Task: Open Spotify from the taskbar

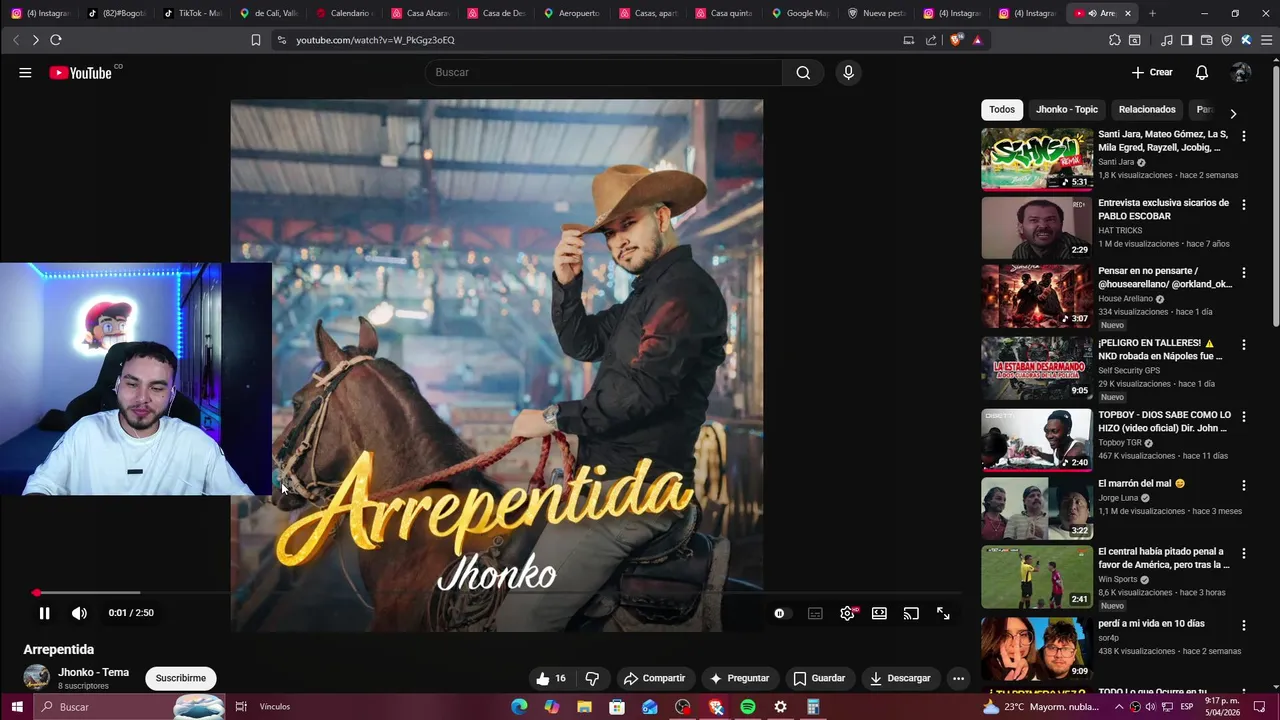Action: click(x=748, y=707)
